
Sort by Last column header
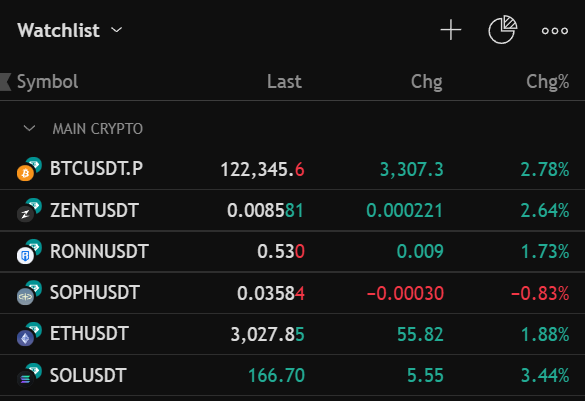pyautogui.click(x=284, y=81)
